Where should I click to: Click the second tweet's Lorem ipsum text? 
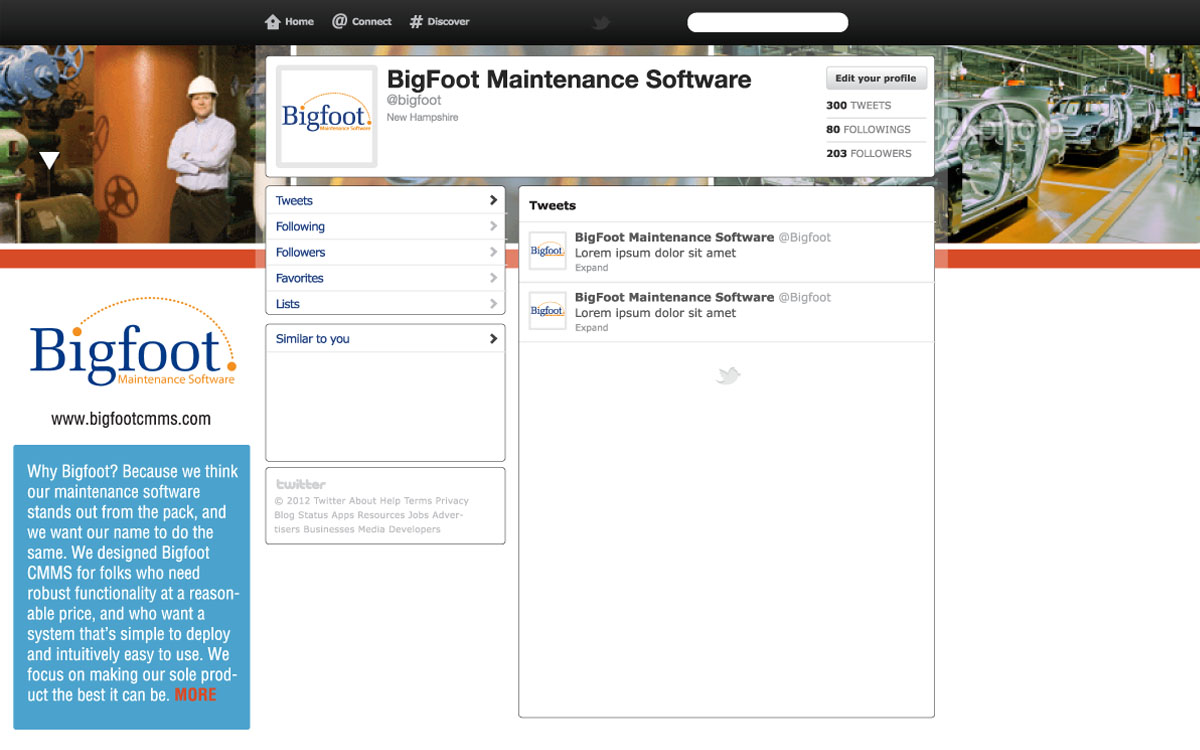tap(655, 313)
